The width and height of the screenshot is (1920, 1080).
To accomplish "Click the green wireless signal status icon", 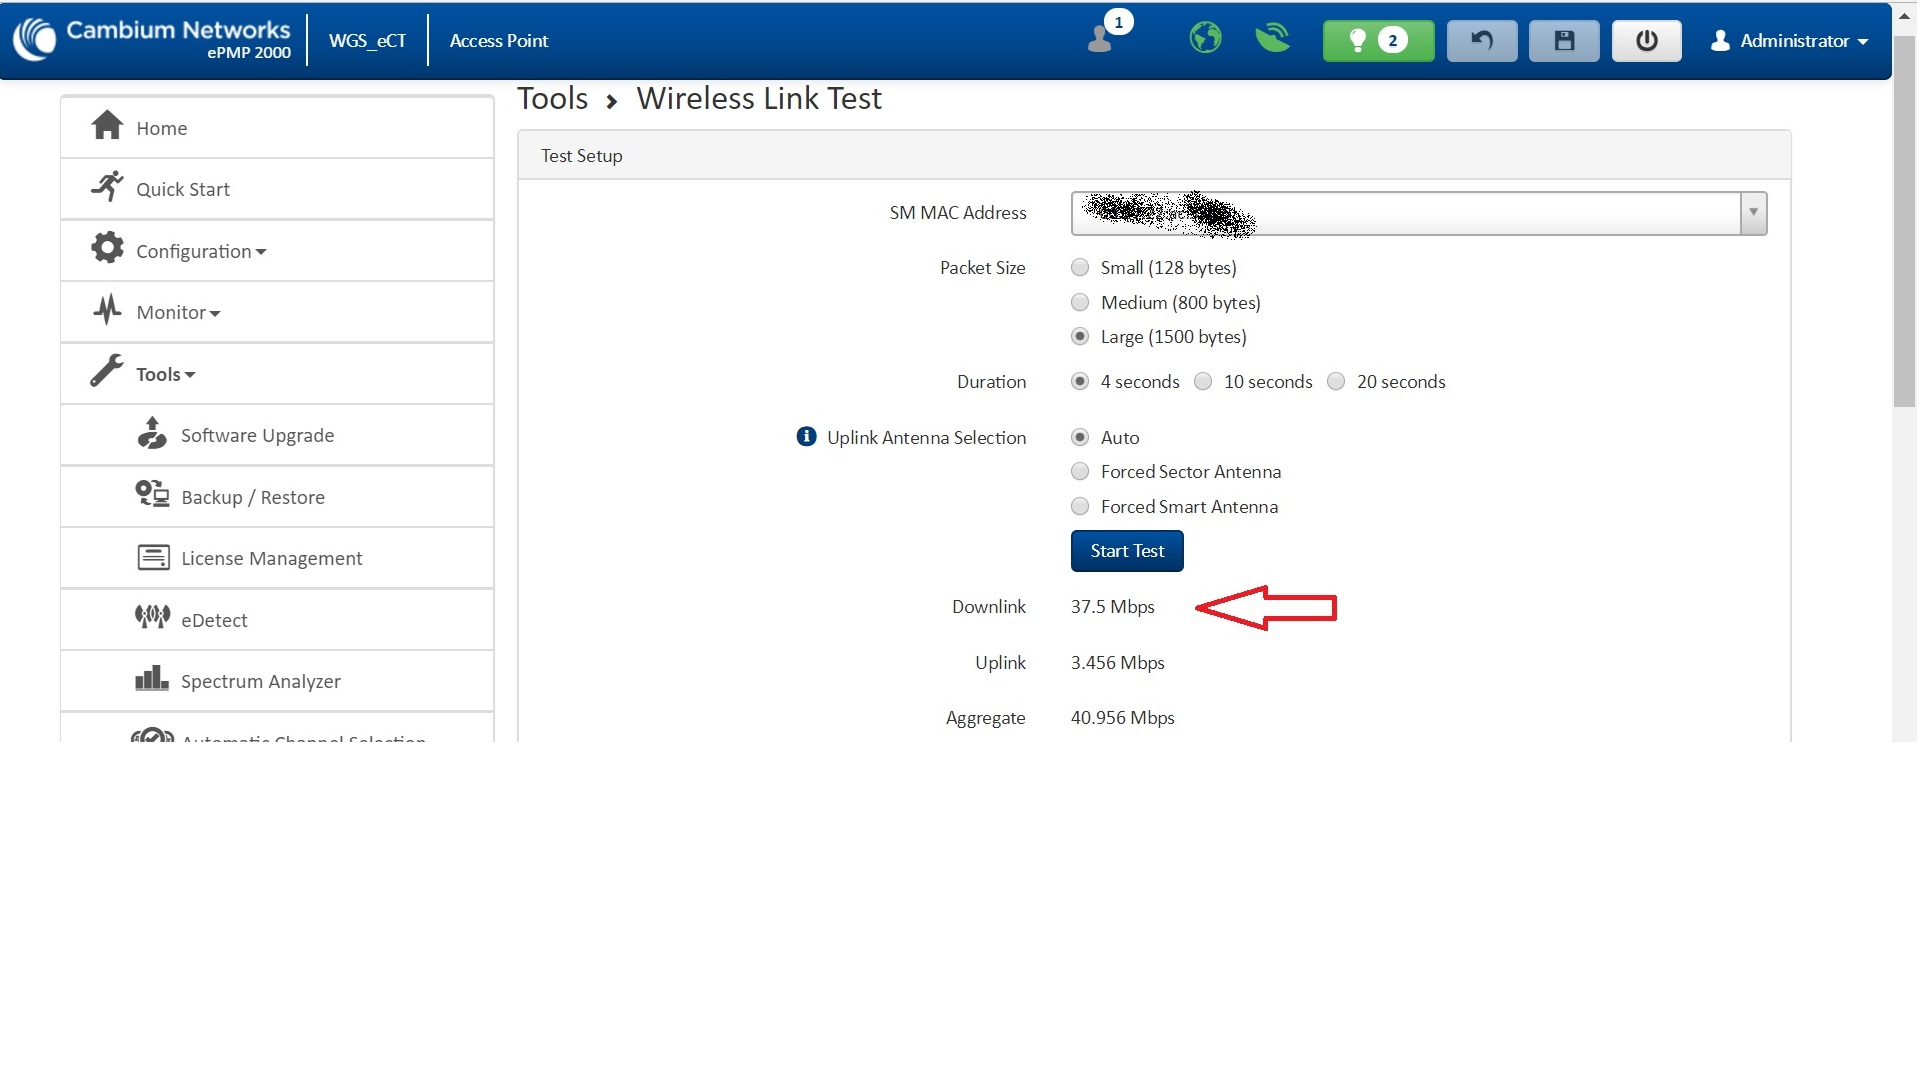I will [x=1272, y=39].
